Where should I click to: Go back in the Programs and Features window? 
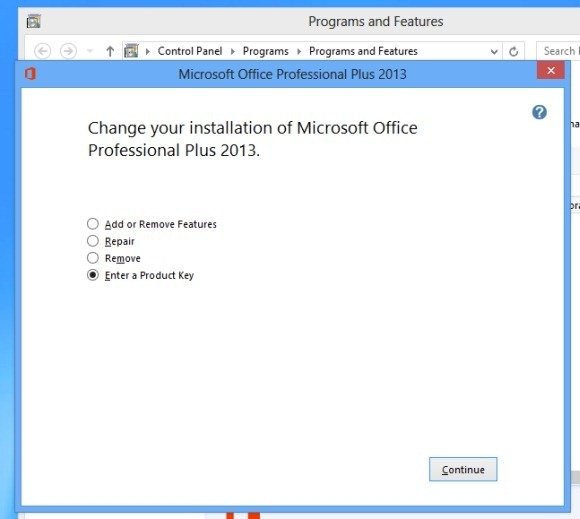point(43,51)
